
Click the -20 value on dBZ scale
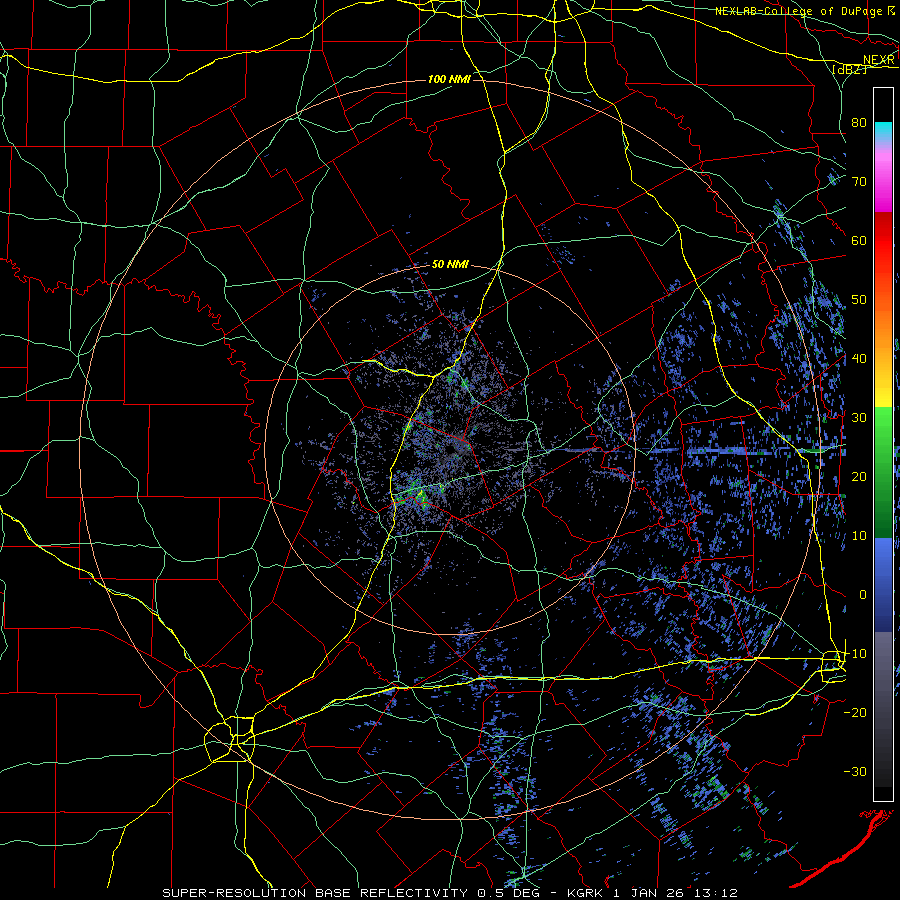point(855,713)
